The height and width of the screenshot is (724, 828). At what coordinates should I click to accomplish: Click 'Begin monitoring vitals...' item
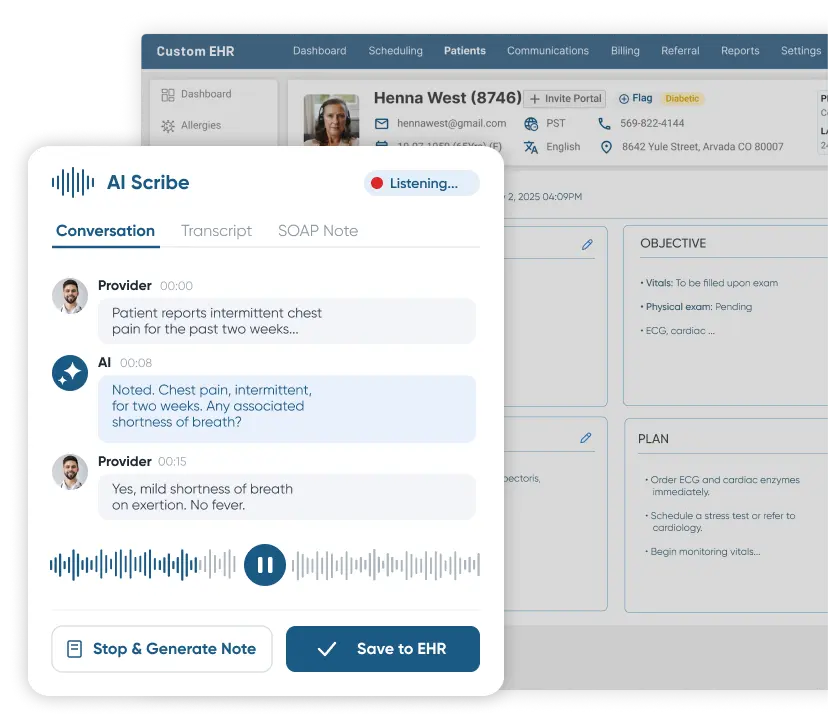[x=703, y=551]
